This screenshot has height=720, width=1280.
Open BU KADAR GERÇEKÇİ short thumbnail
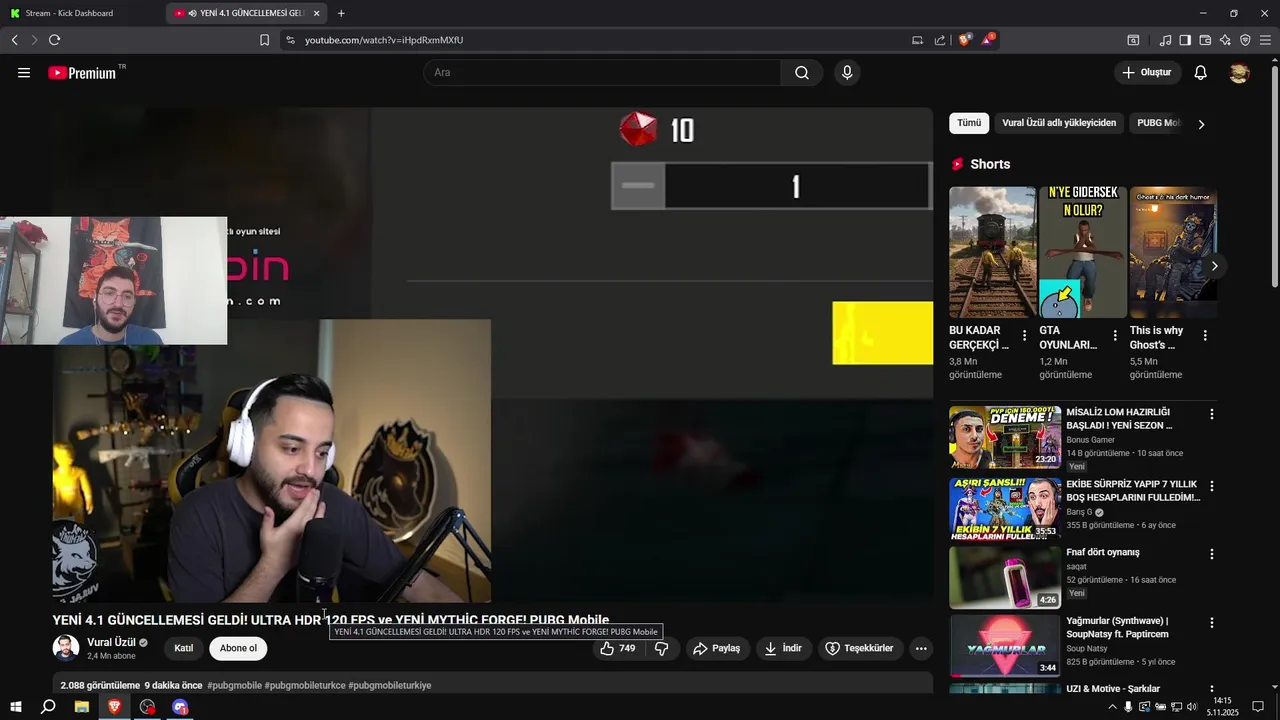993,252
